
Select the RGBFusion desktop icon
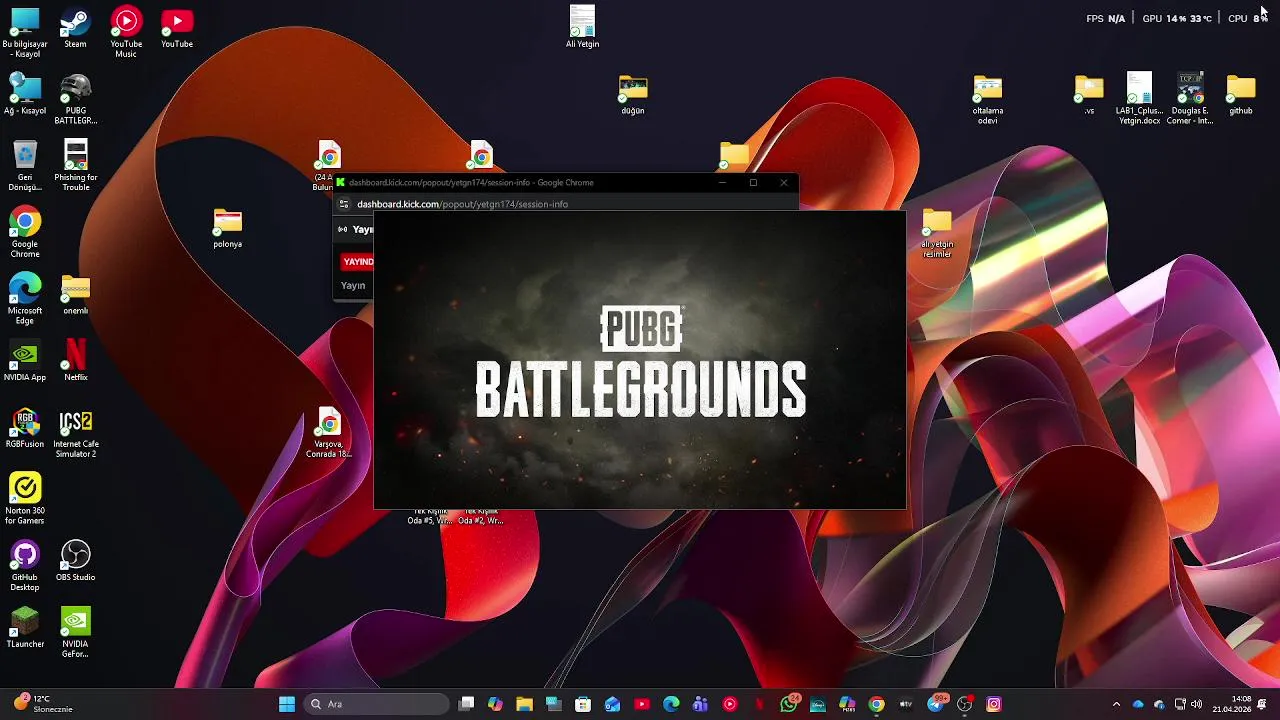[25, 428]
